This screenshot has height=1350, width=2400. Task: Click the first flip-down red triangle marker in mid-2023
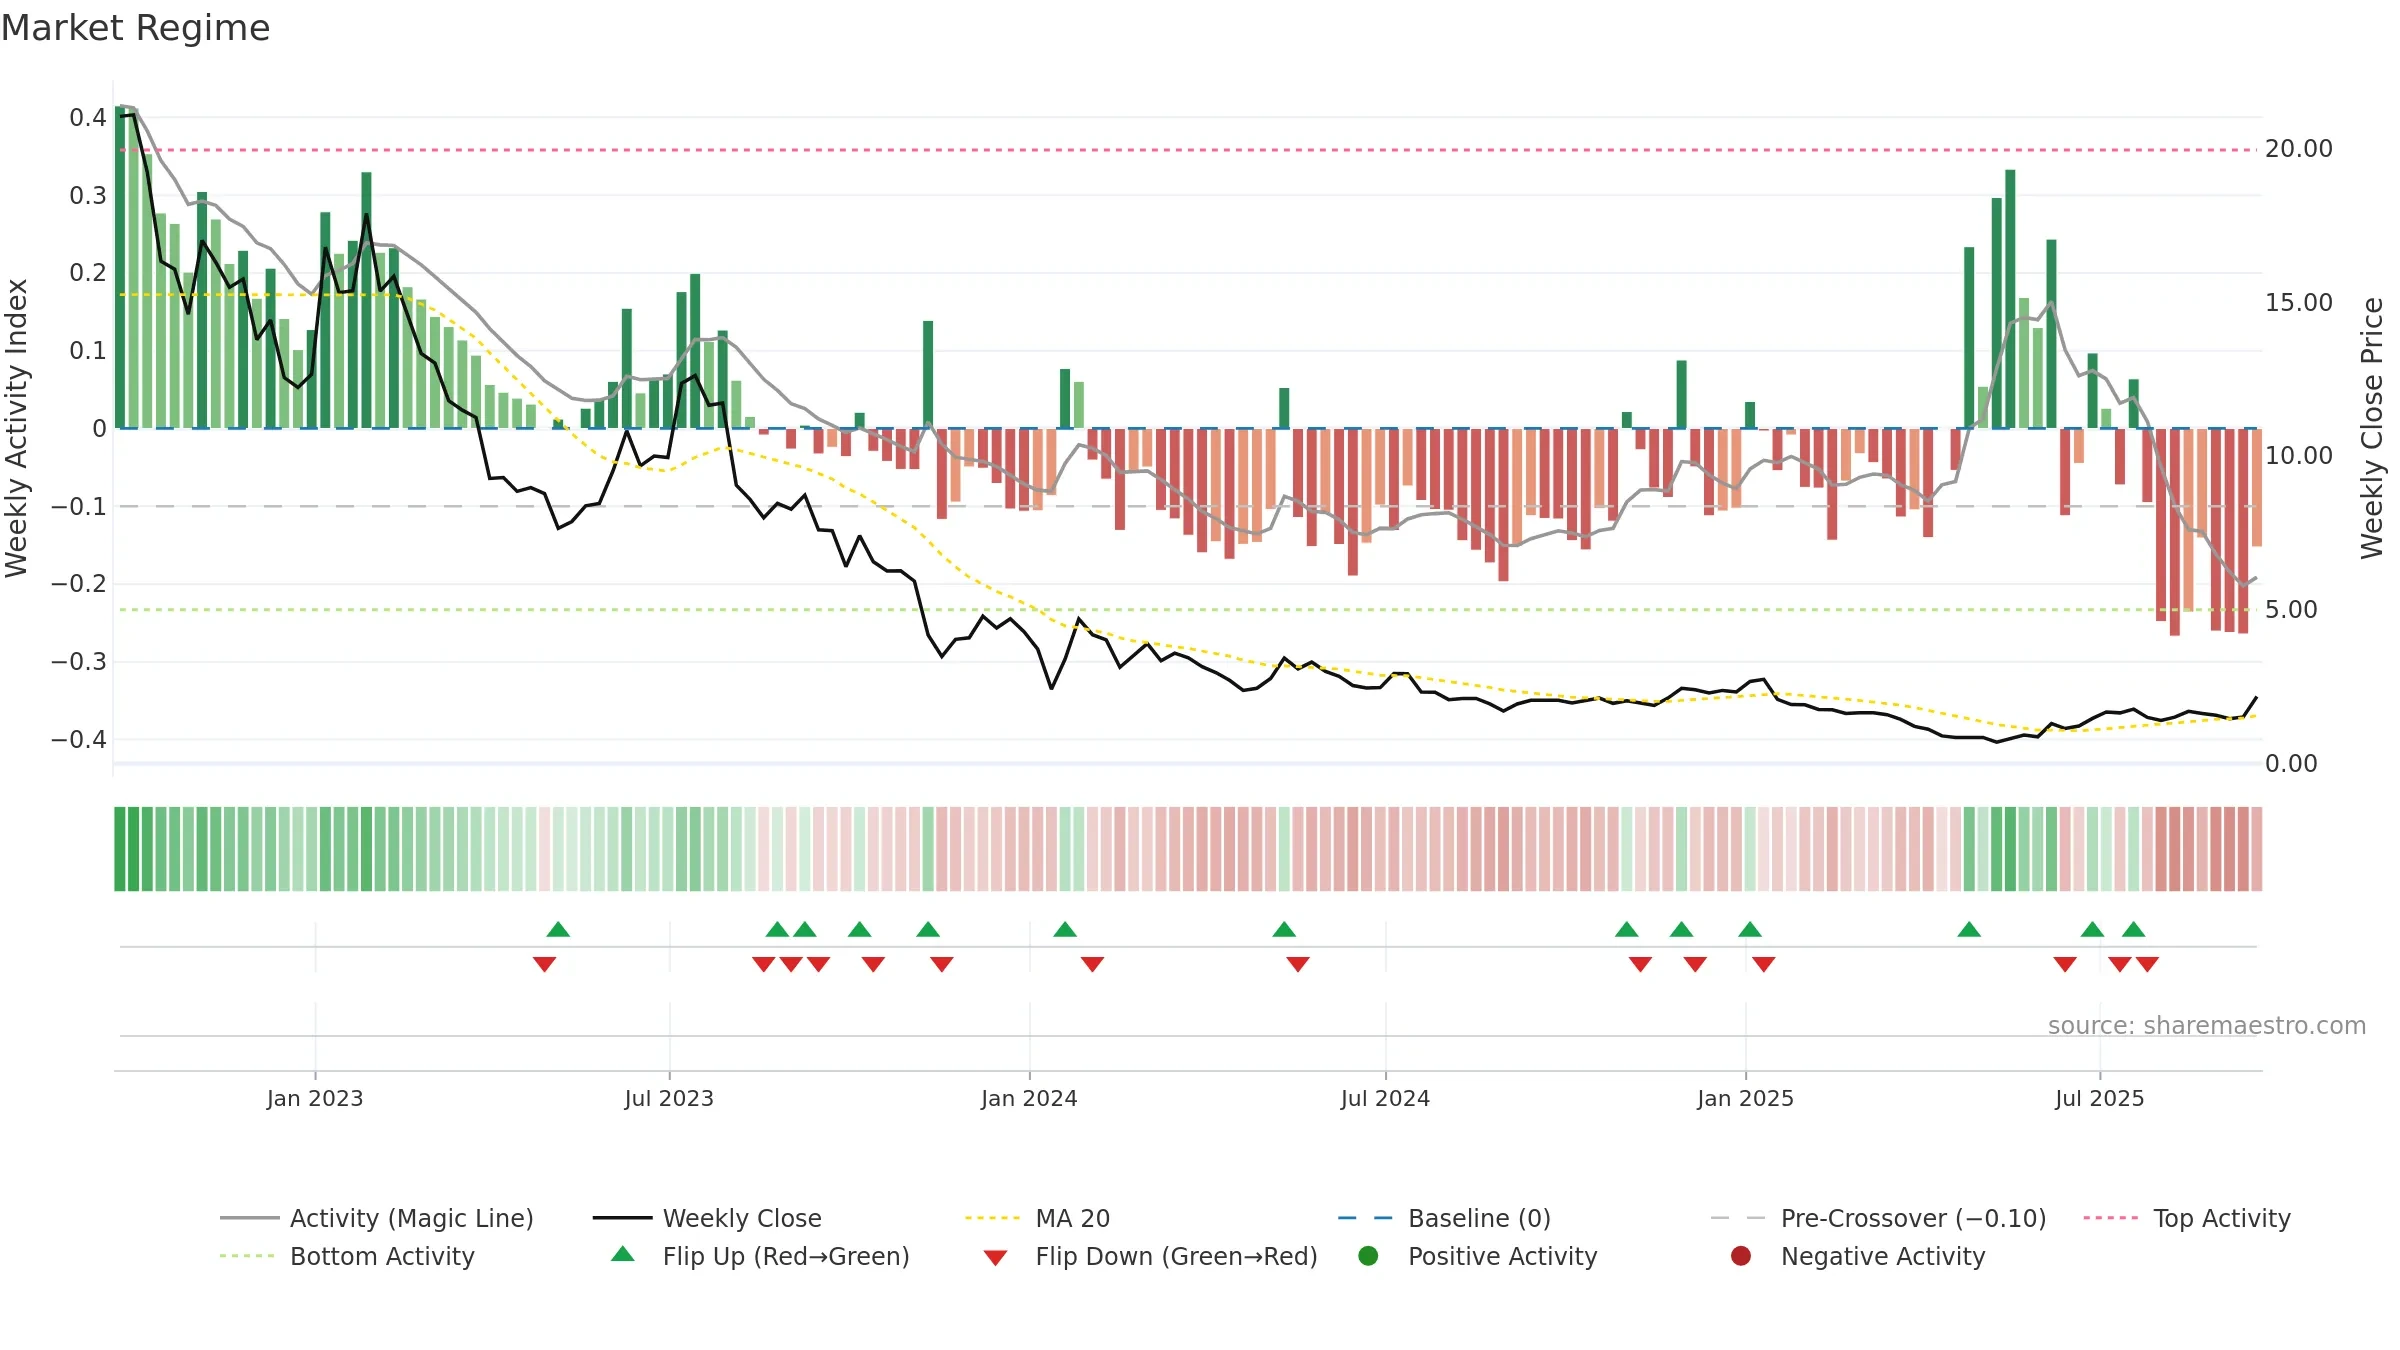(x=544, y=964)
